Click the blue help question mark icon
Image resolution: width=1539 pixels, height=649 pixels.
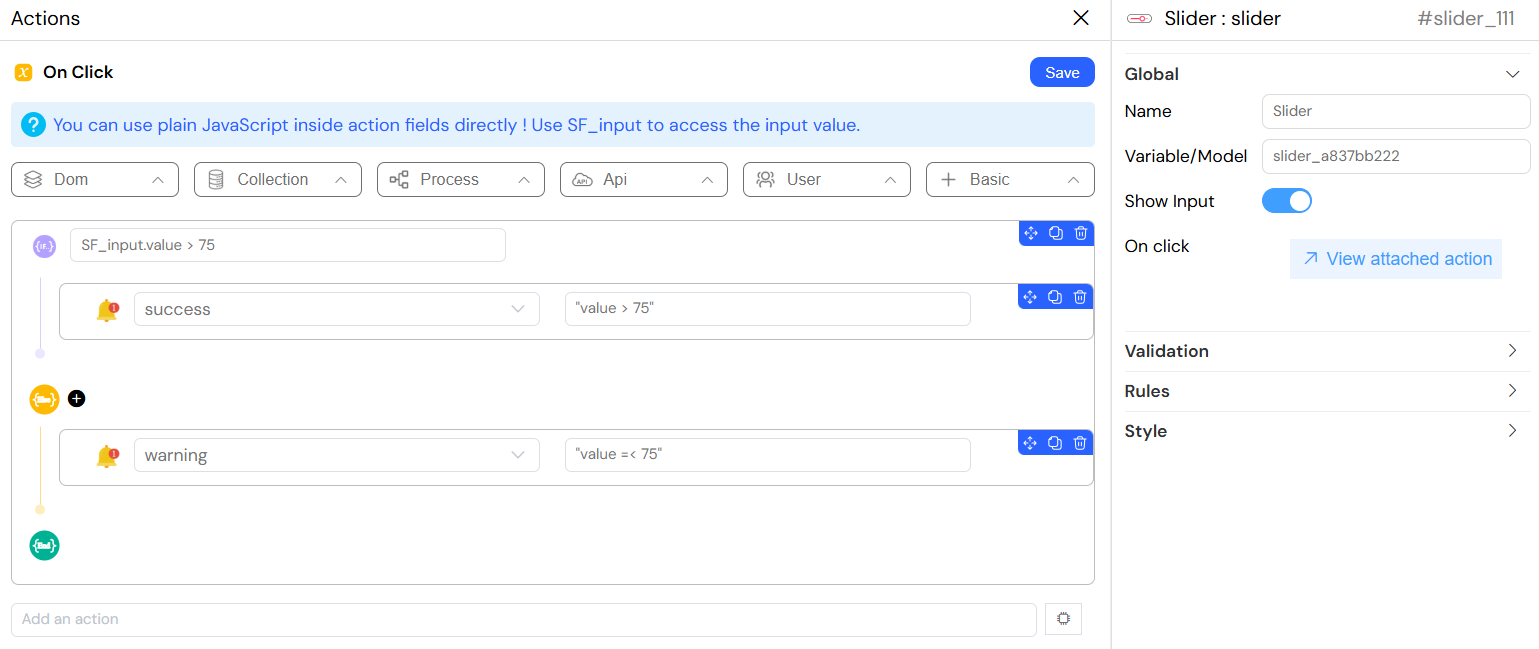[x=34, y=125]
